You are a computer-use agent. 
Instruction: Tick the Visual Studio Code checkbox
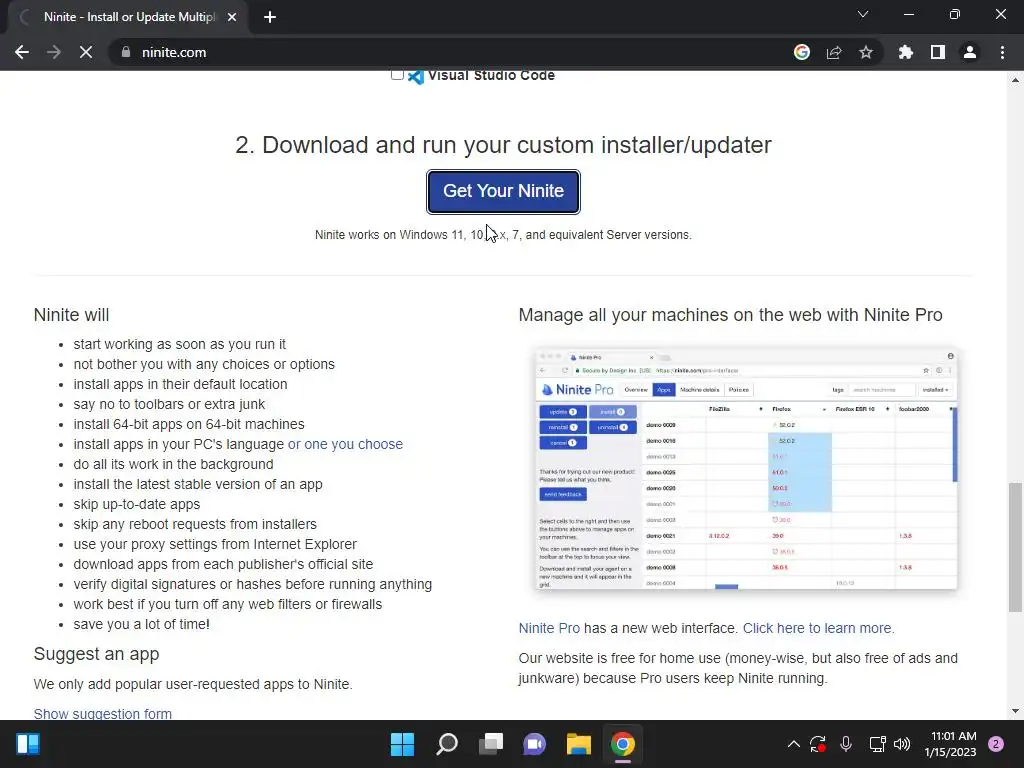[x=397, y=74]
